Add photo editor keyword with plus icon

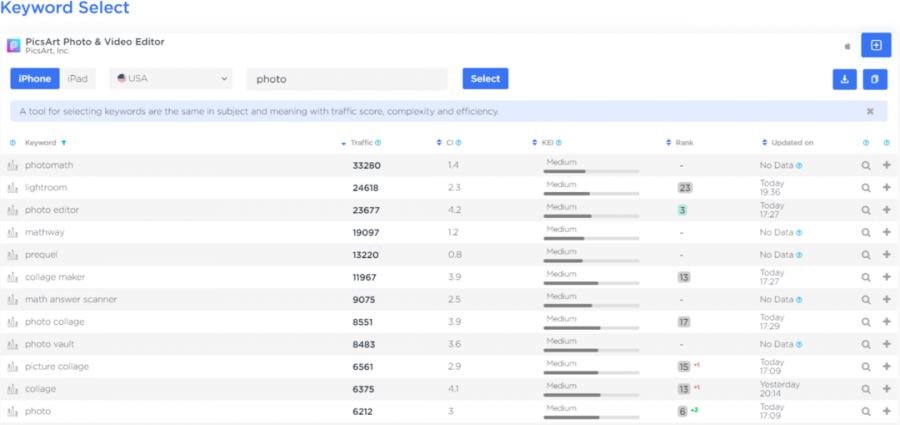coord(886,210)
